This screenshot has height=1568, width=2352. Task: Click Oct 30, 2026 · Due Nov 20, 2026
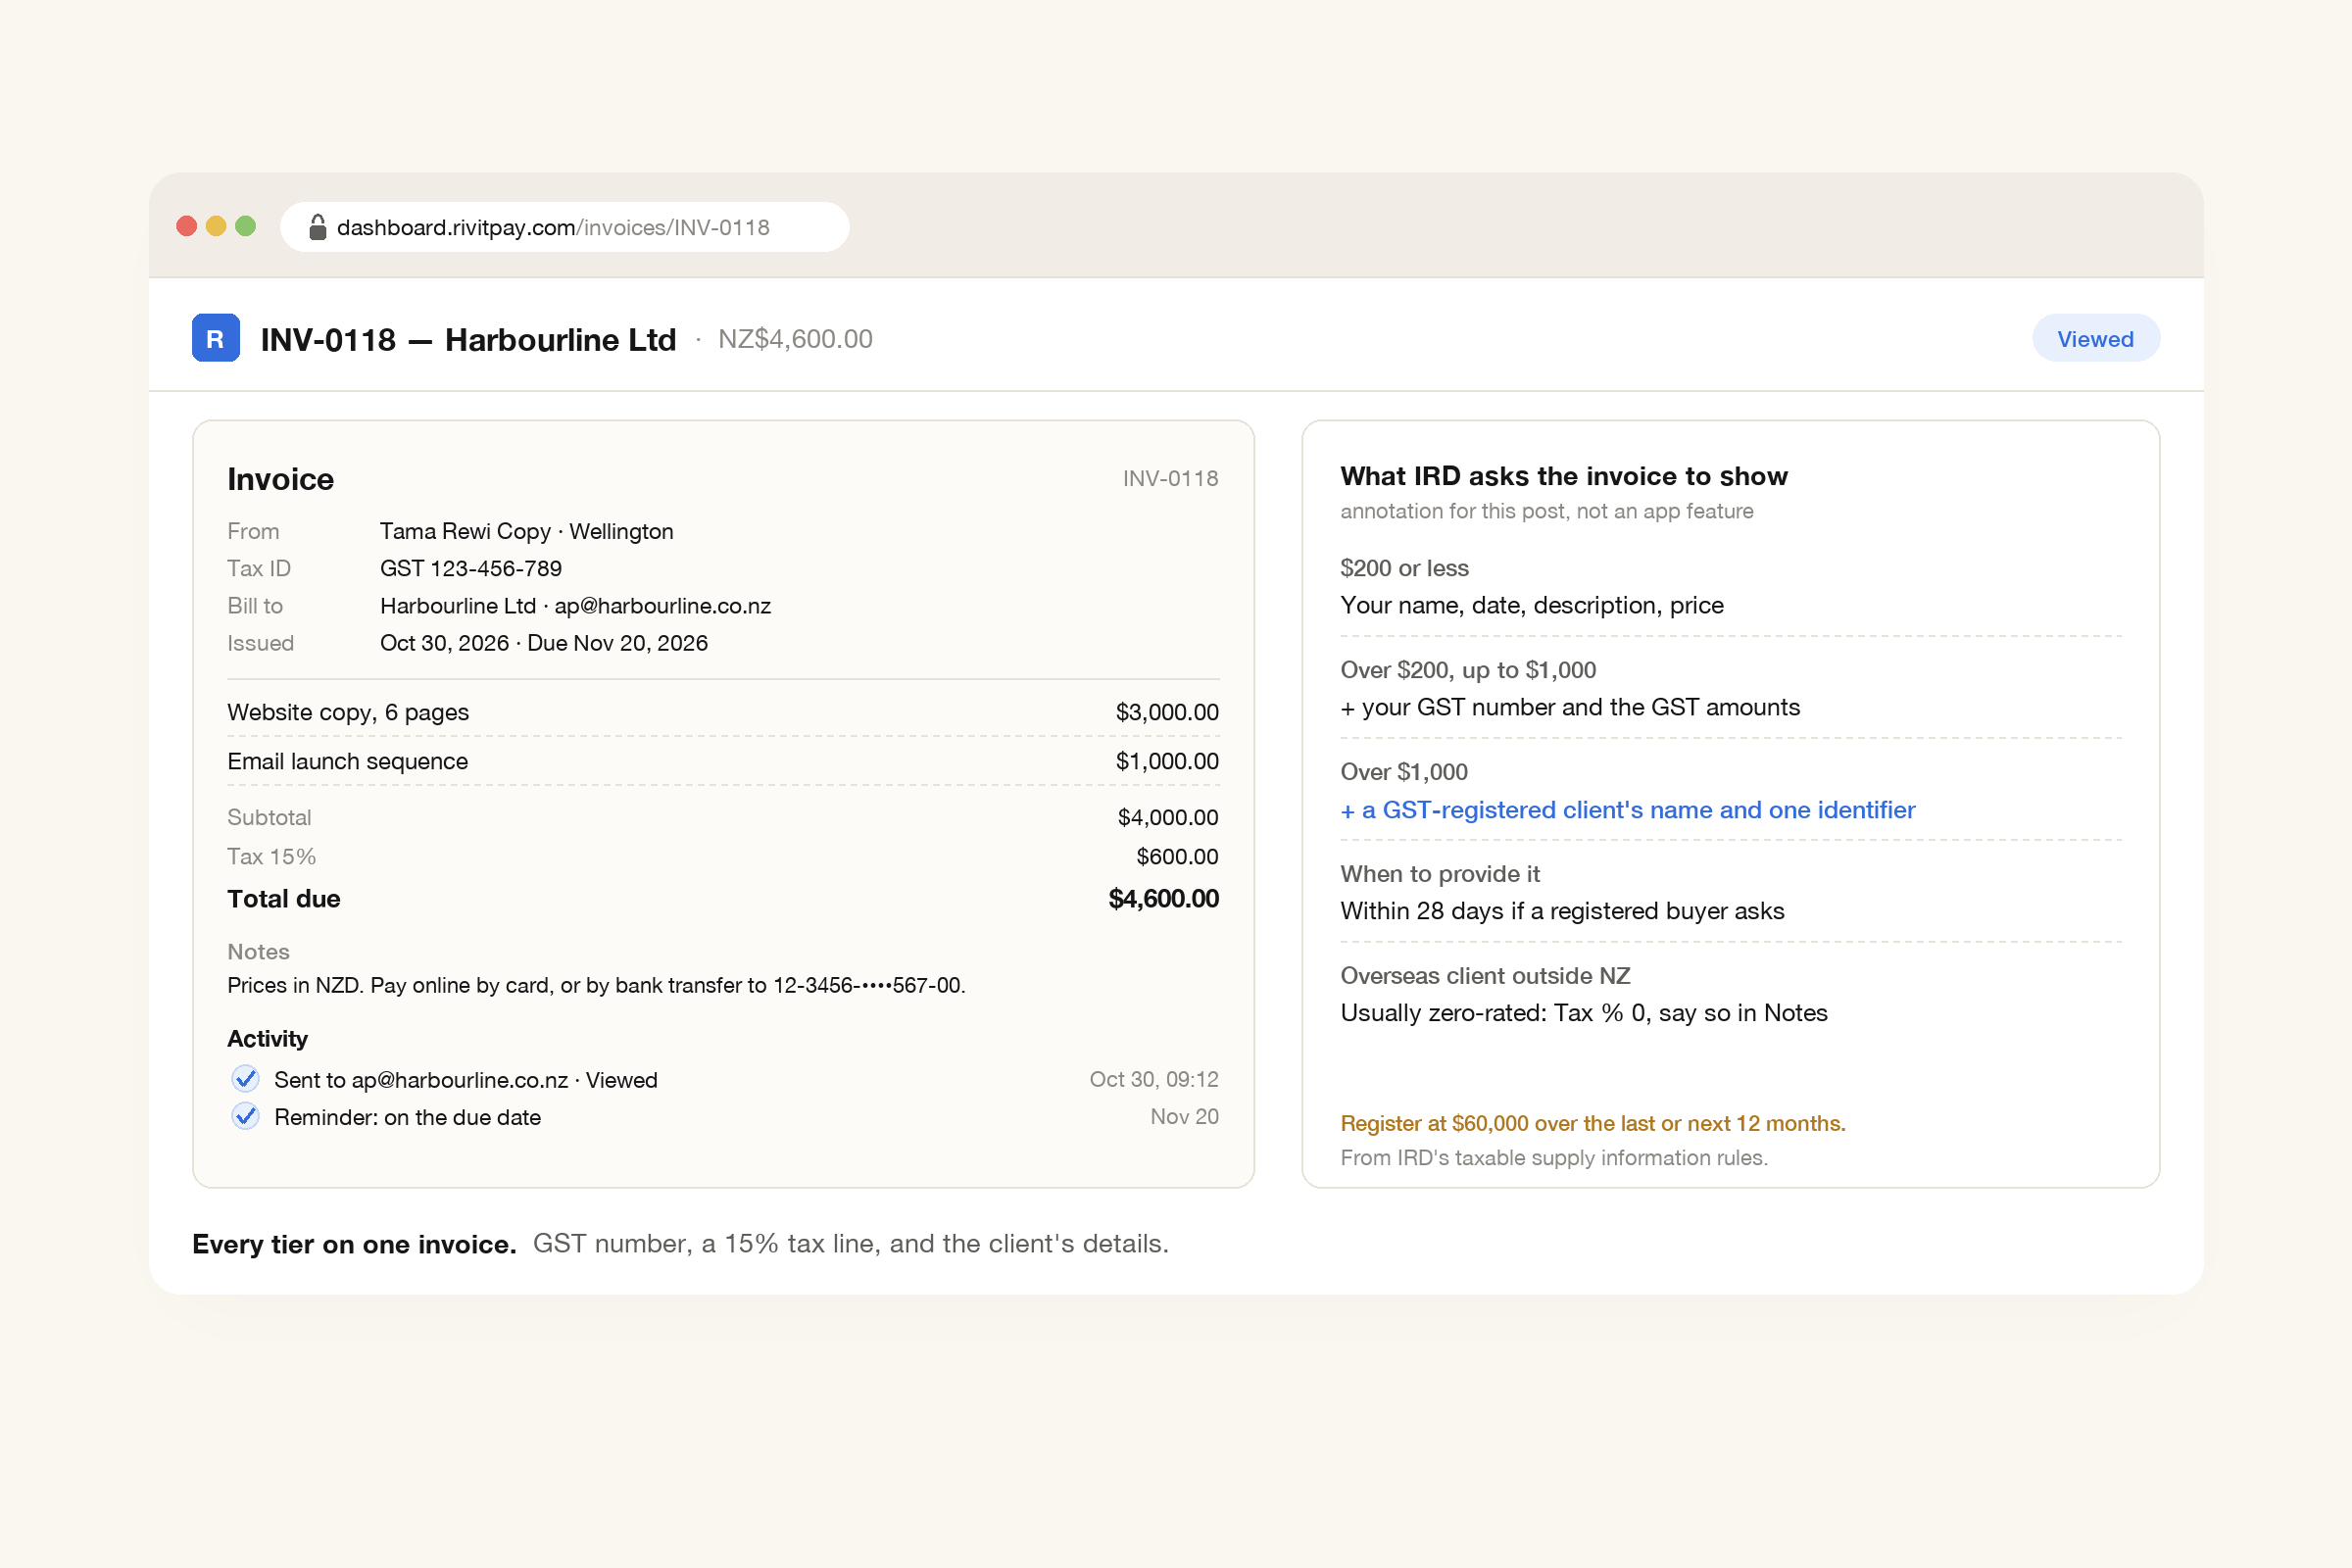[543, 643]
